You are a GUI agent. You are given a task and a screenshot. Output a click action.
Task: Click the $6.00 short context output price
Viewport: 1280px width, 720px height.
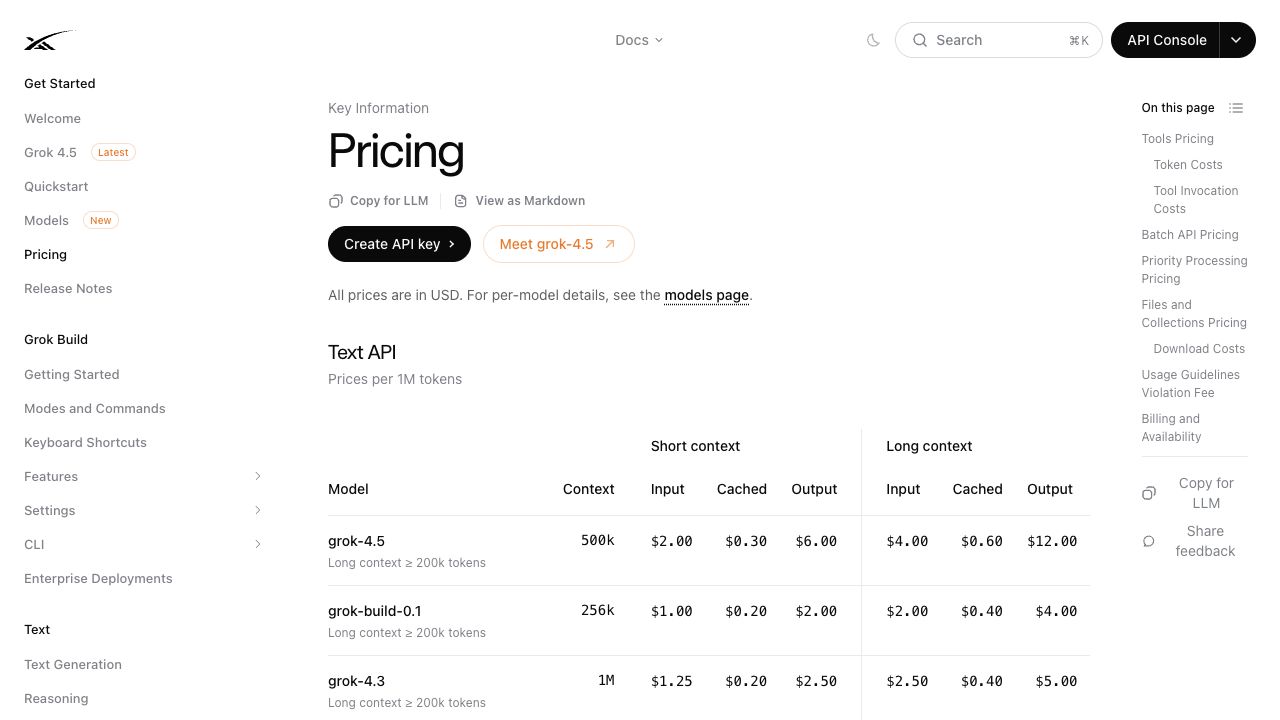(x=816, y=541)
